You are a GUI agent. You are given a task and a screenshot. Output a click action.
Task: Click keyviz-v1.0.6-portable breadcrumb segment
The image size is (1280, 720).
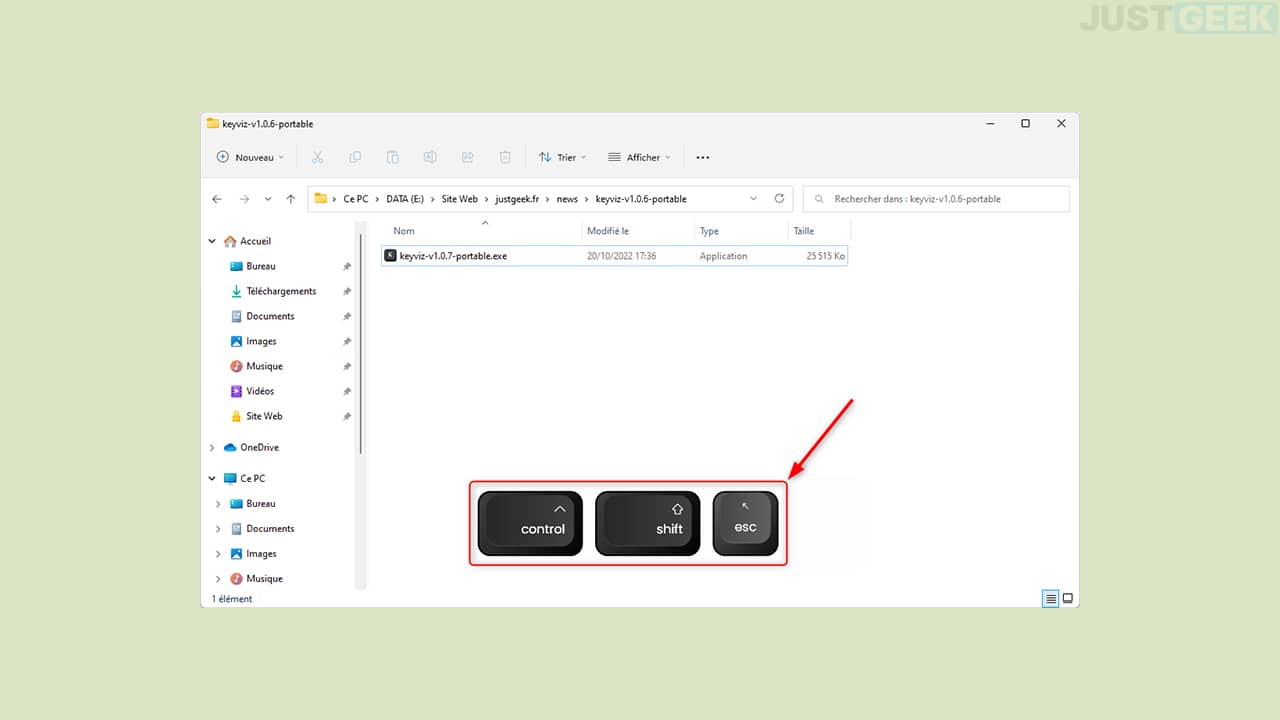point(641,199)
